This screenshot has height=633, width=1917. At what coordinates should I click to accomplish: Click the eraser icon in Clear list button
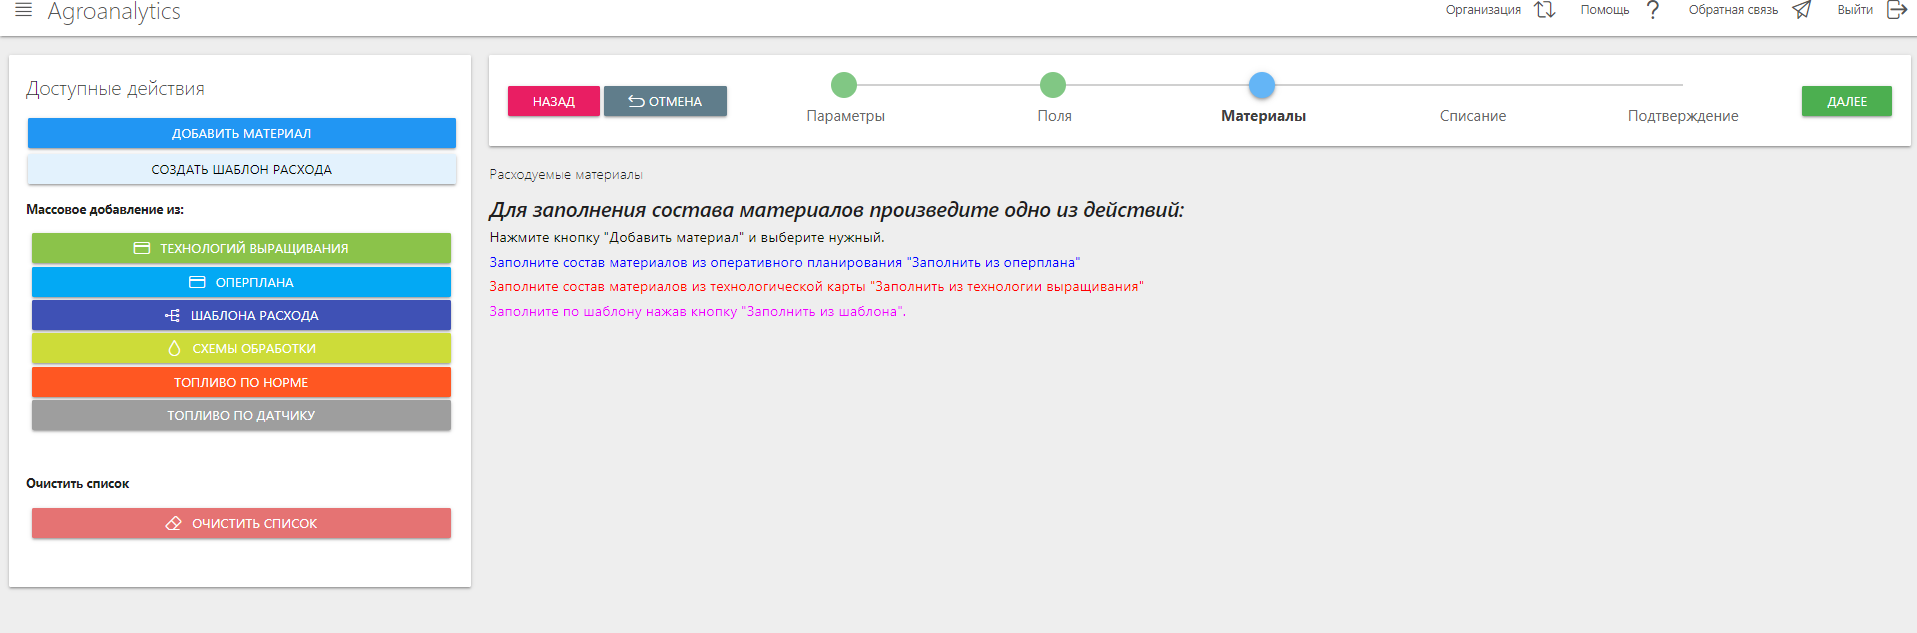(x=174, y=523)
